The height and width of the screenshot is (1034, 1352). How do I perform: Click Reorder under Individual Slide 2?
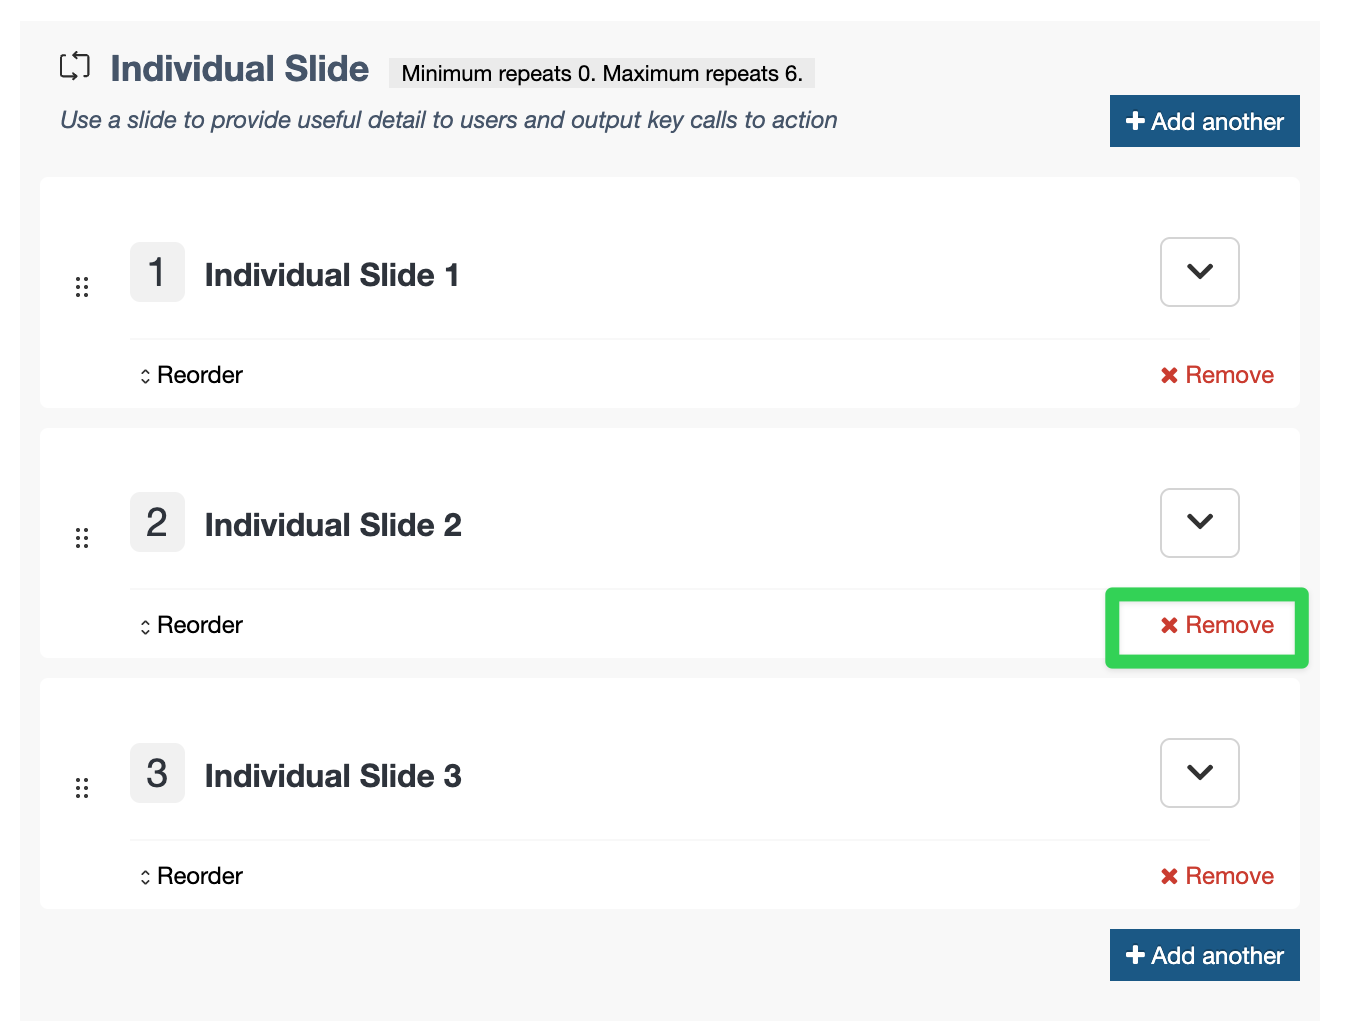[x=191, y=626]
